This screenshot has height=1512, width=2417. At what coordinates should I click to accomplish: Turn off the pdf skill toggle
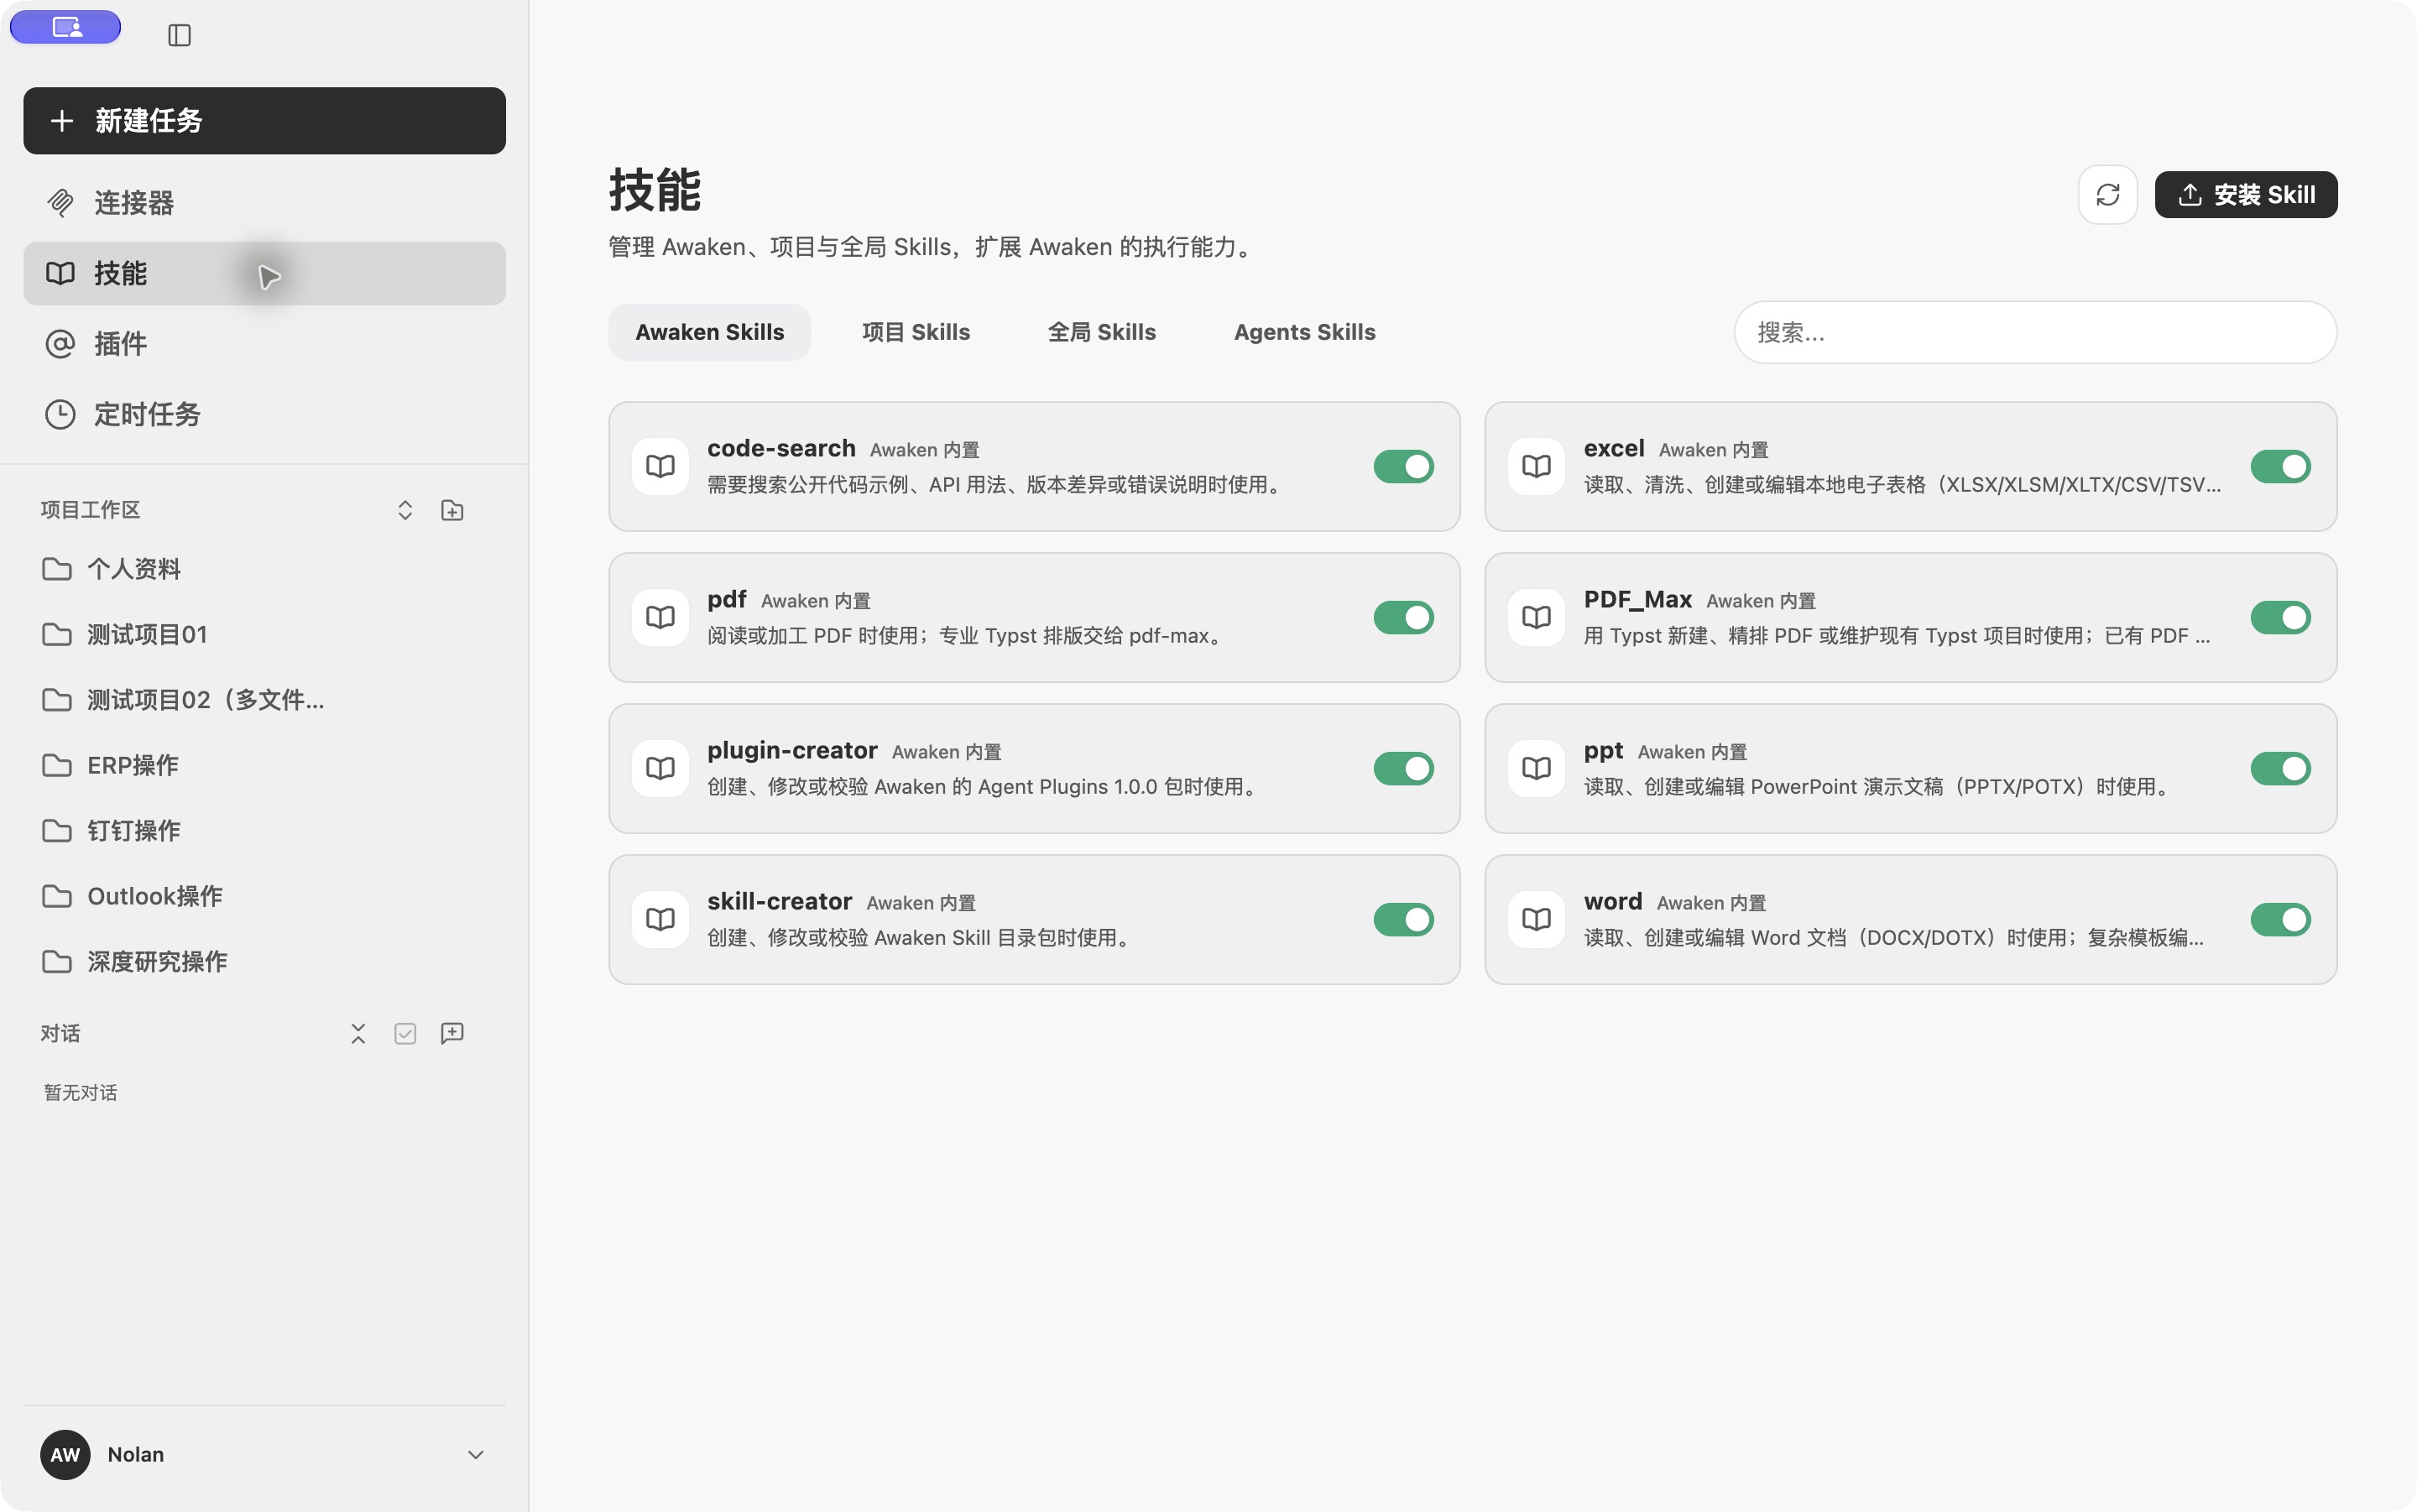pos(1403,617)
